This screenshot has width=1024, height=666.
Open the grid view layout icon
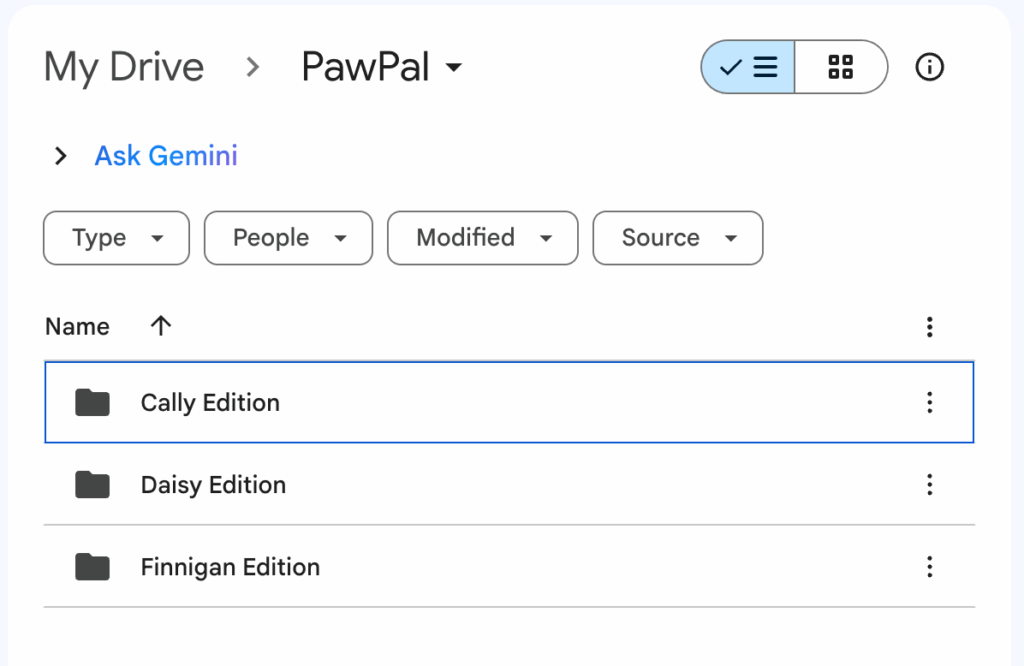pyautogui.click(x=841, y=67)
